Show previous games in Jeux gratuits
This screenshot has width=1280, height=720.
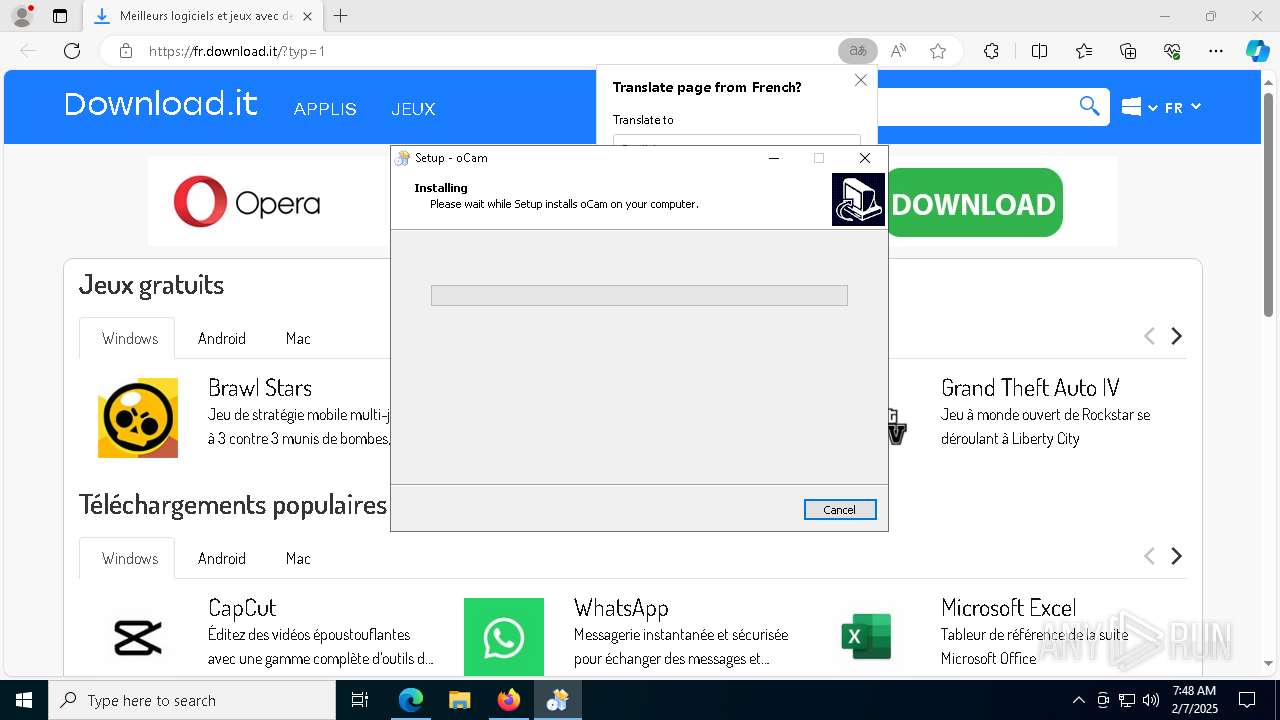[1149, 336]
